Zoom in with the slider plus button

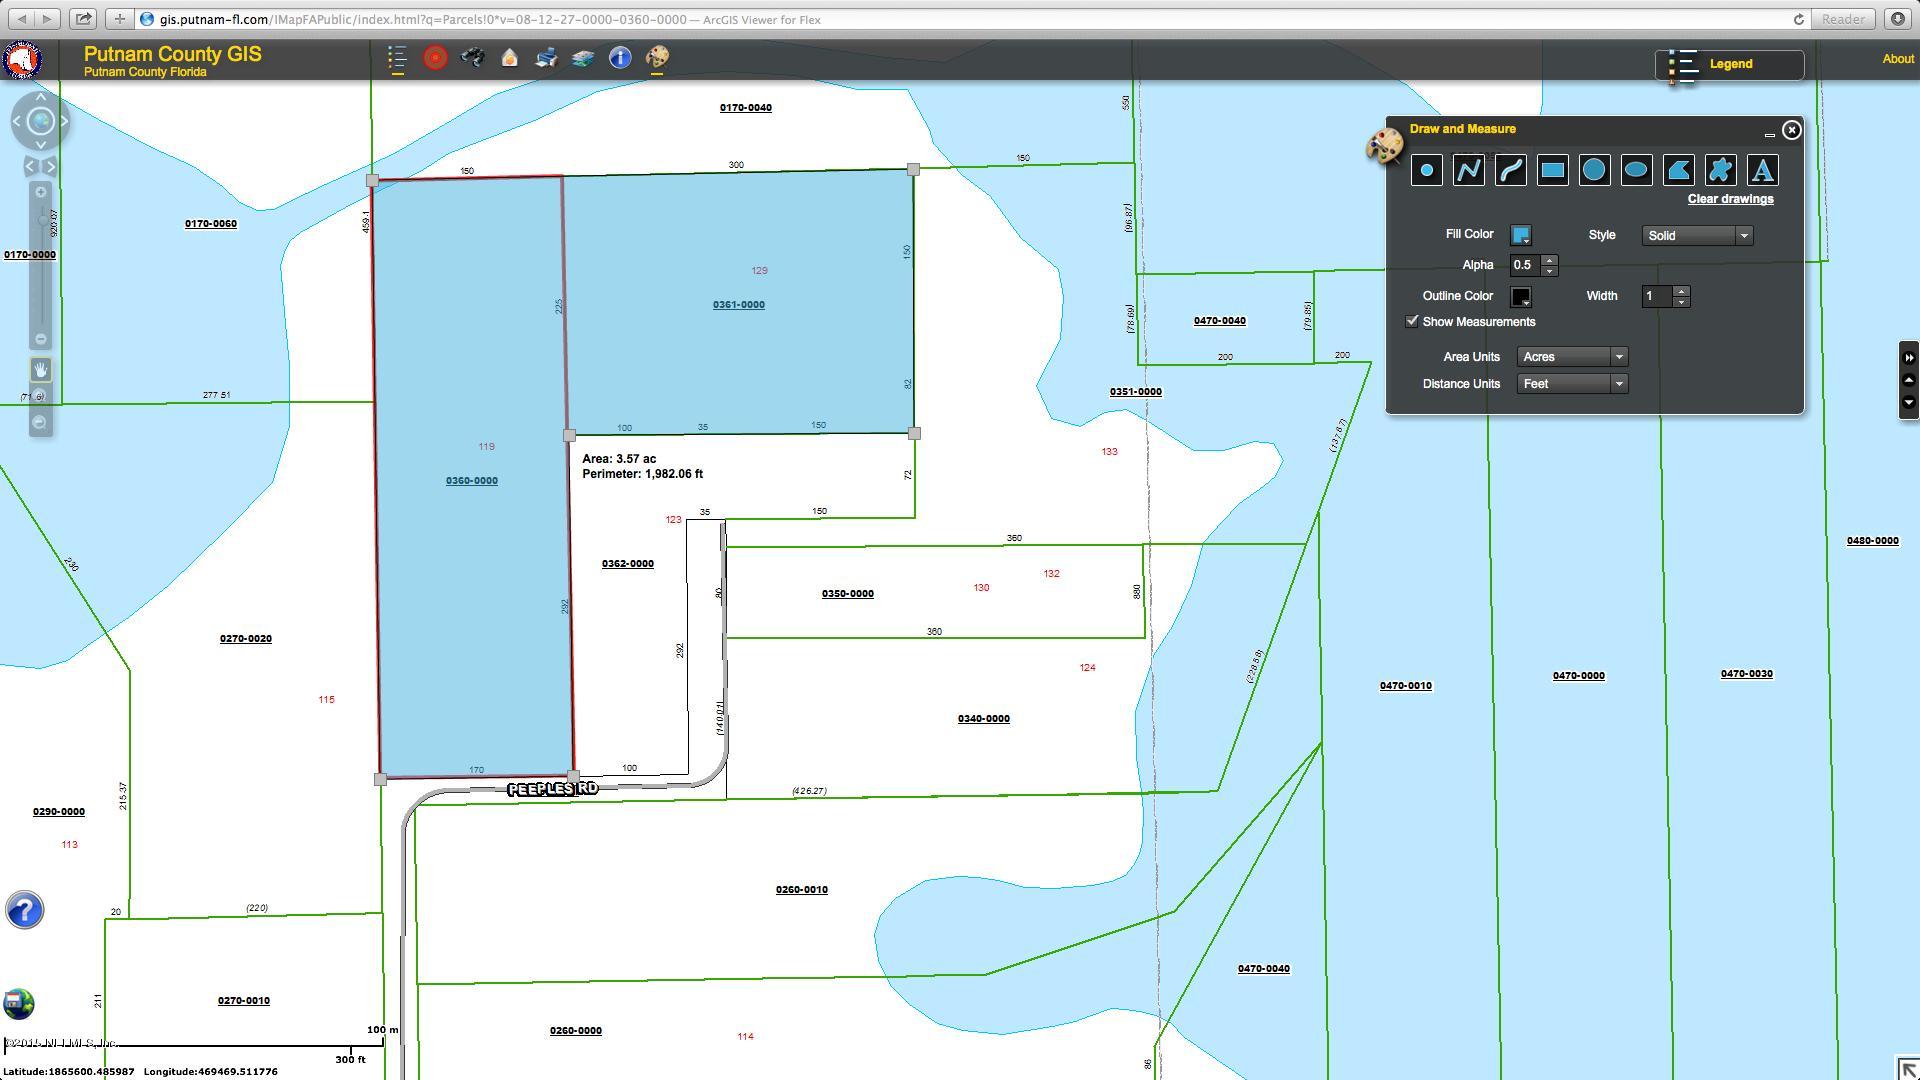click(41, 192)
